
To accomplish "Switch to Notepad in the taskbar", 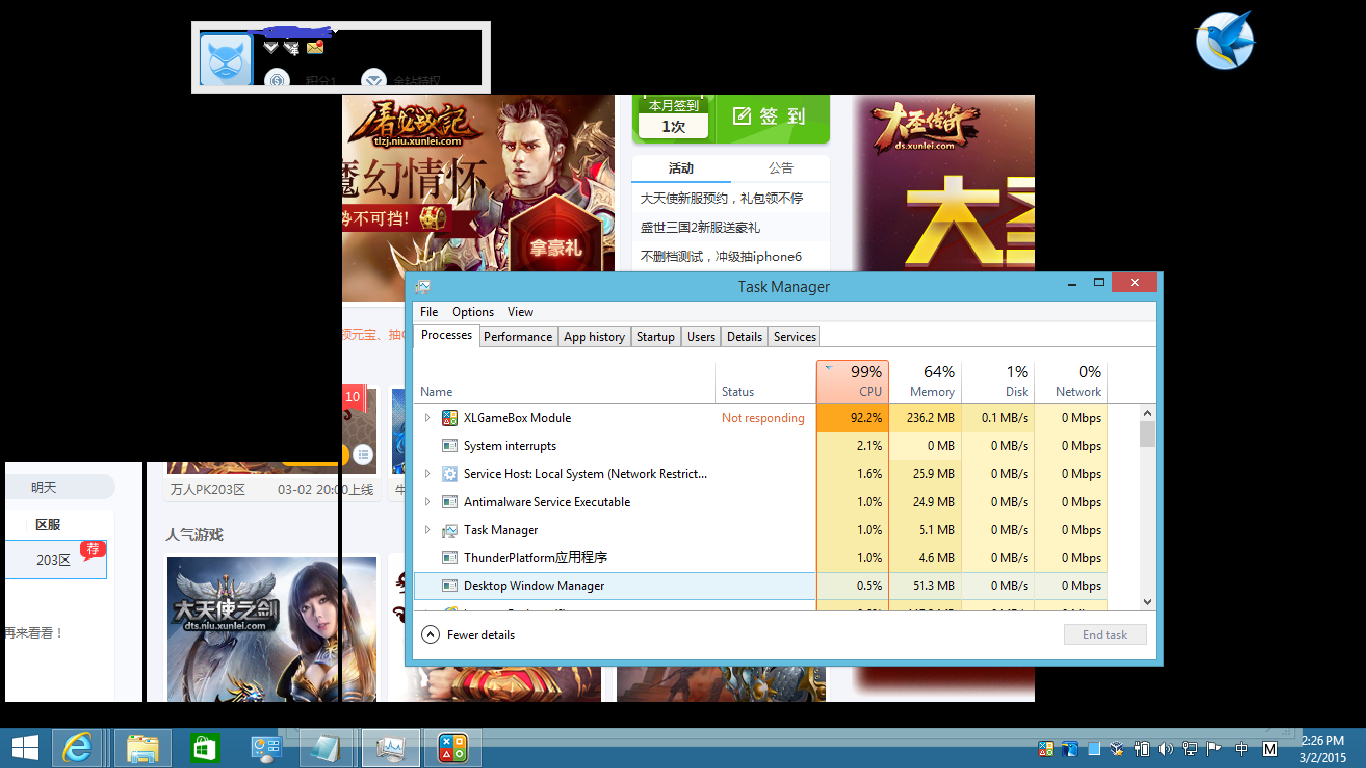I will [x=327, y=748].
